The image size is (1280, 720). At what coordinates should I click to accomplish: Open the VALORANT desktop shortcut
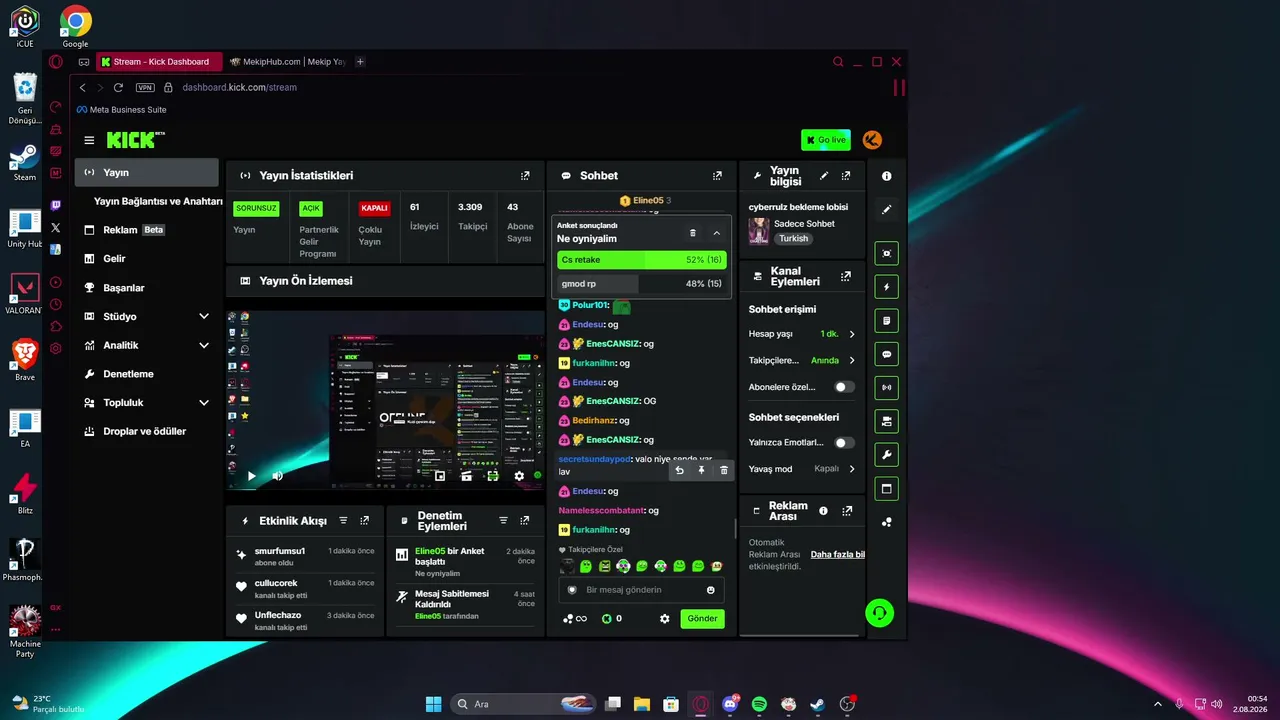point(24,293)
